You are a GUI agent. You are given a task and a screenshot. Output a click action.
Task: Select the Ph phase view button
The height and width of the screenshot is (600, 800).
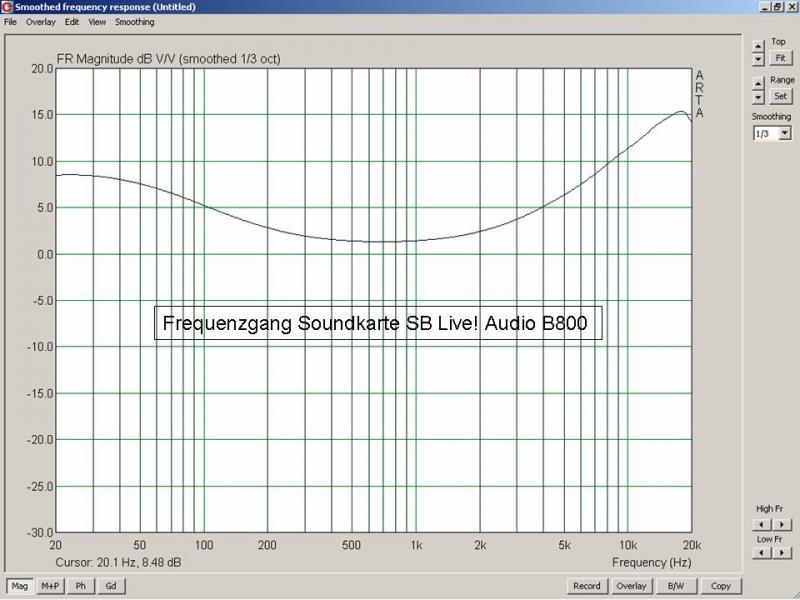81,586
